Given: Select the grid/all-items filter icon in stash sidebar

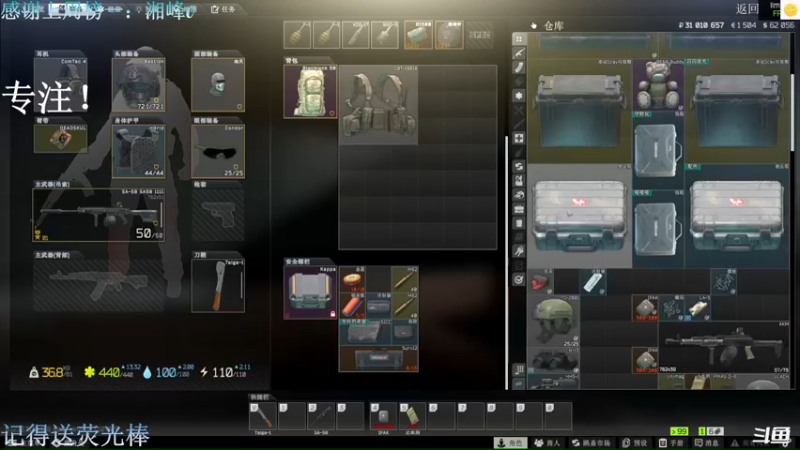Looking at the screenshot, I should (x=519, y=39).
